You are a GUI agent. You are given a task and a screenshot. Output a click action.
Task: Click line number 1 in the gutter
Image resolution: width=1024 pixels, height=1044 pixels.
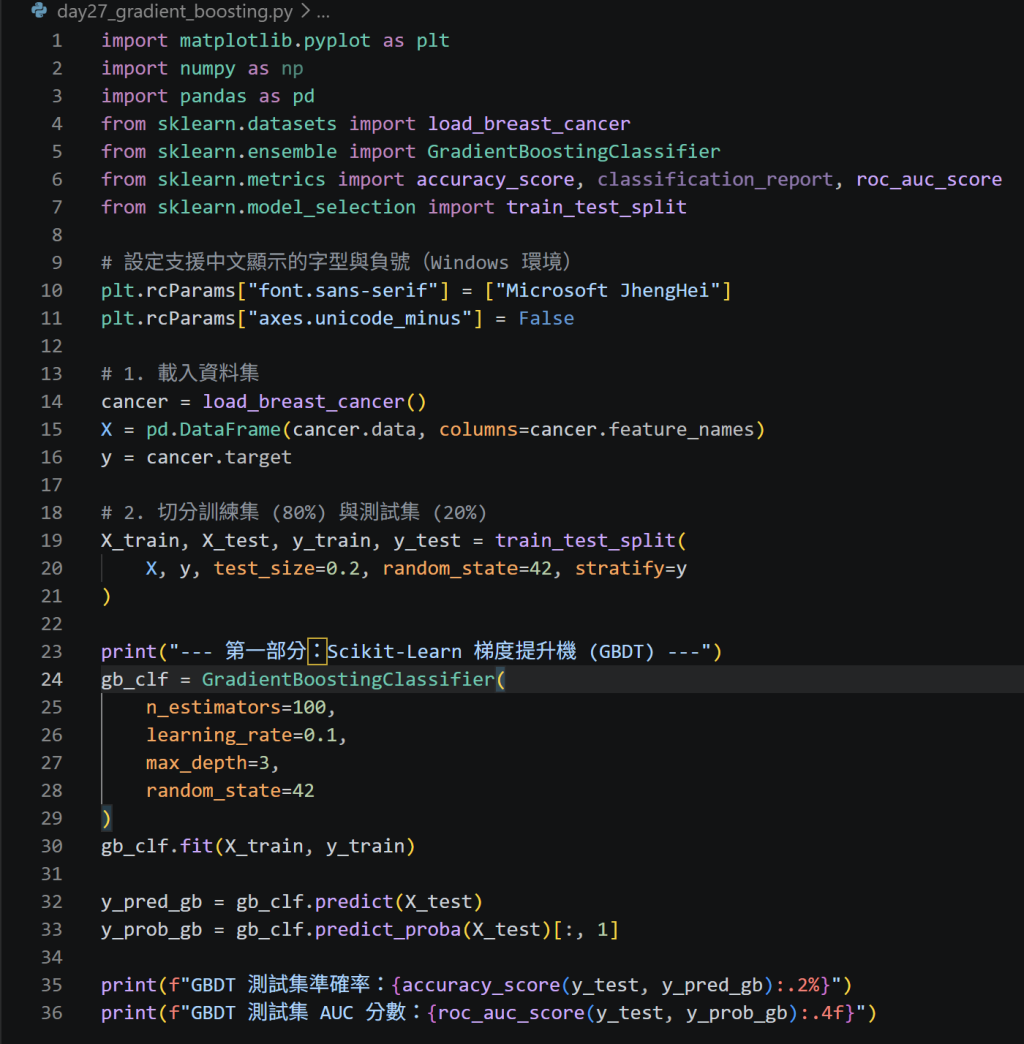point(57,41)
